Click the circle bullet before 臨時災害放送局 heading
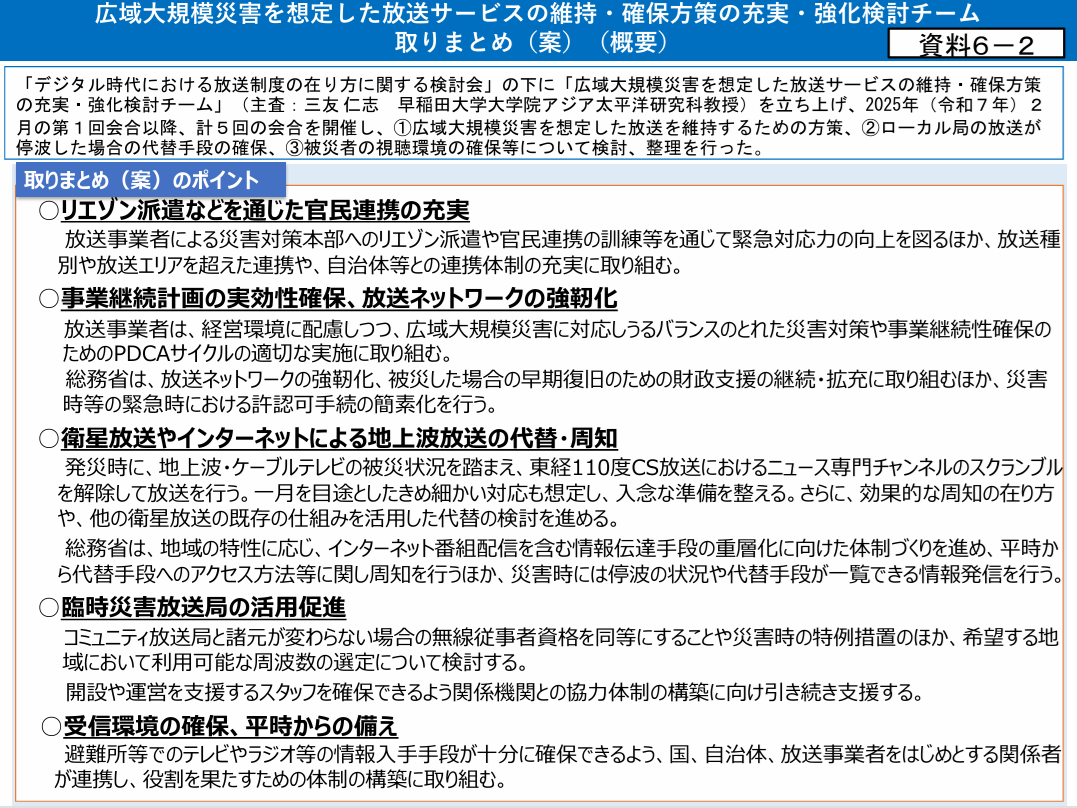Screen dimensions: 1077x808 coord(49,607)
